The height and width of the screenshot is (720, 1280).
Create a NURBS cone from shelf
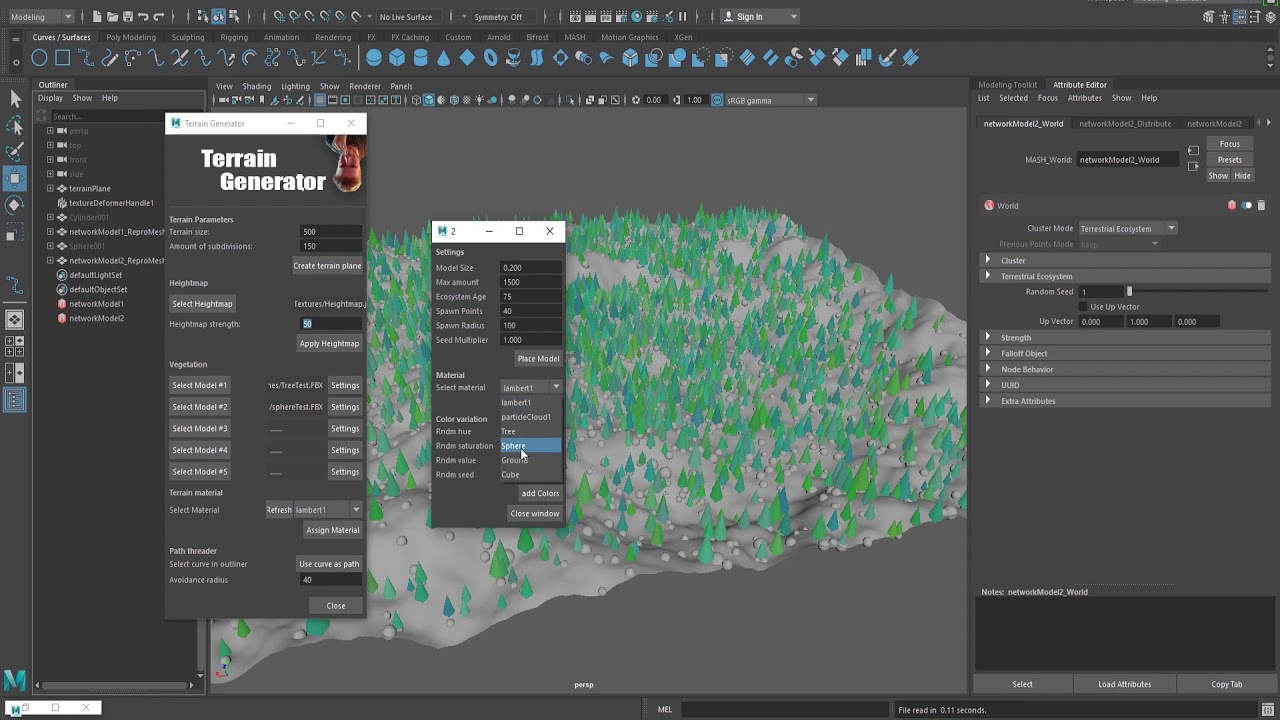tap(444, 58)
